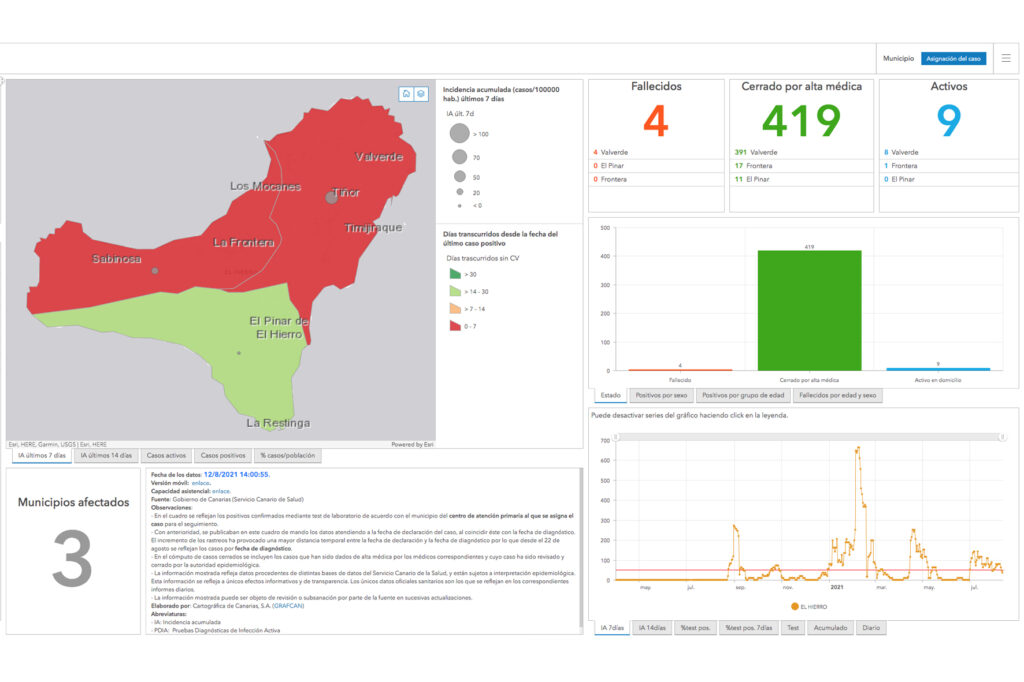Click the Sabinosa incidence dot on map
Image resolution: width=1024 pixels, height=682 pixels.
154,271
